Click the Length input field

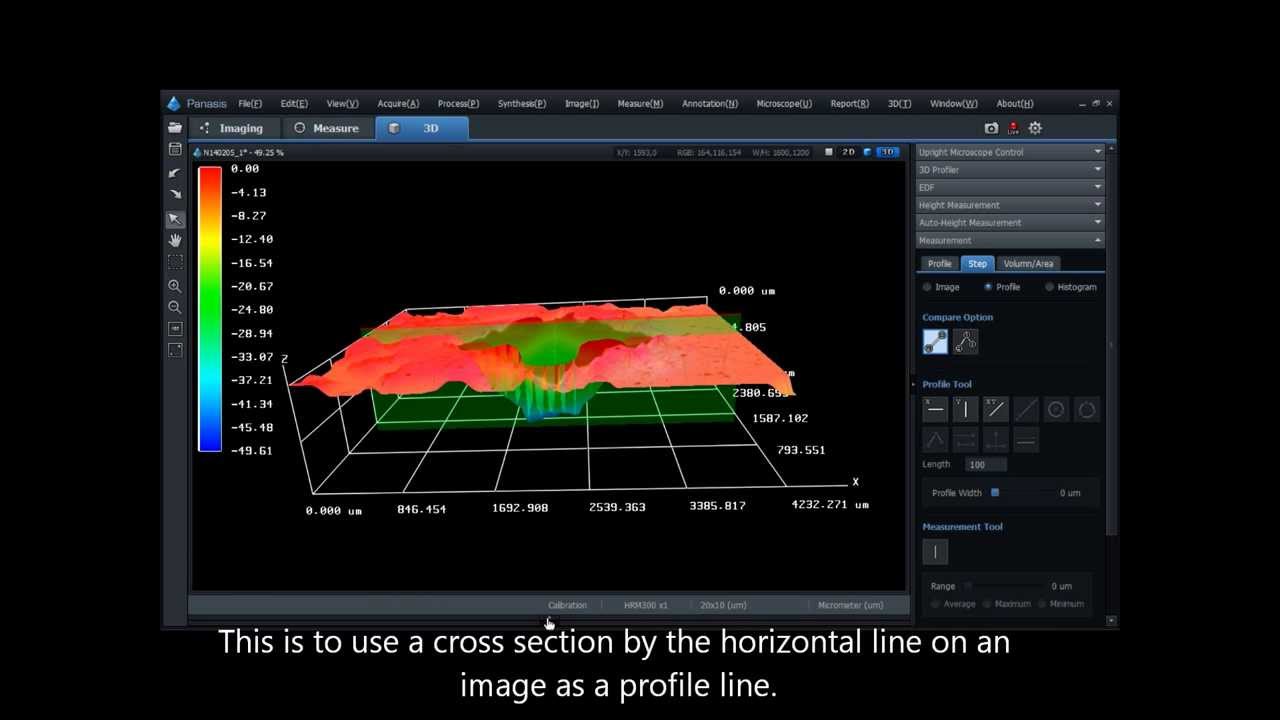[x=986, y=465]
